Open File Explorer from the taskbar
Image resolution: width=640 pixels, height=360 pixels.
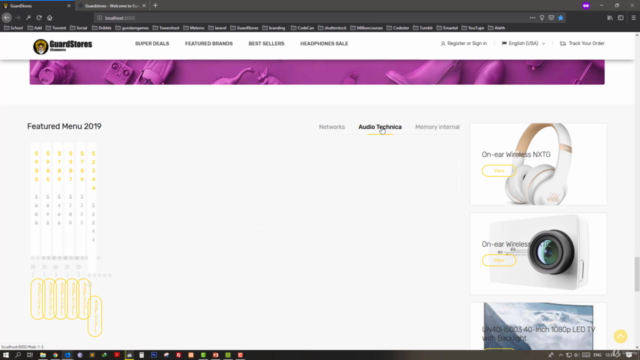(x=42, y=355)
